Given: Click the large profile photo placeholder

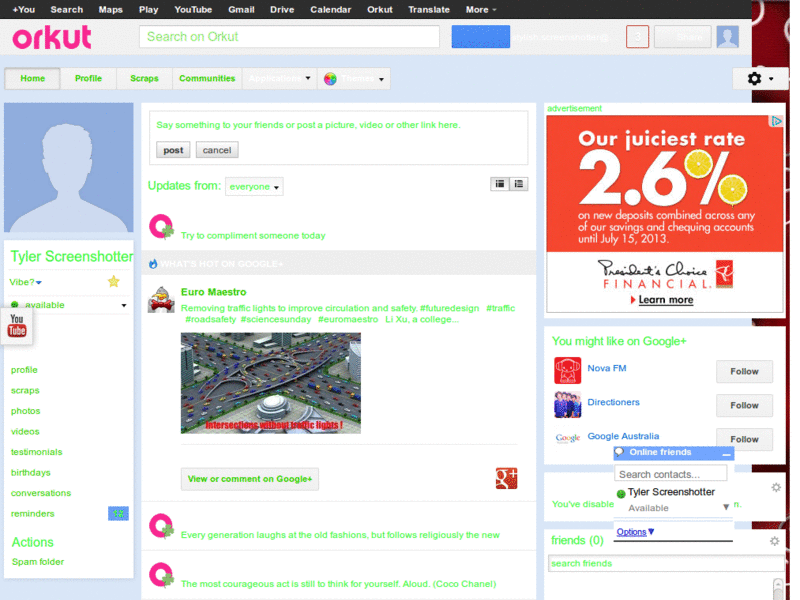Looking at the screenshot, I should pos(68,167).
